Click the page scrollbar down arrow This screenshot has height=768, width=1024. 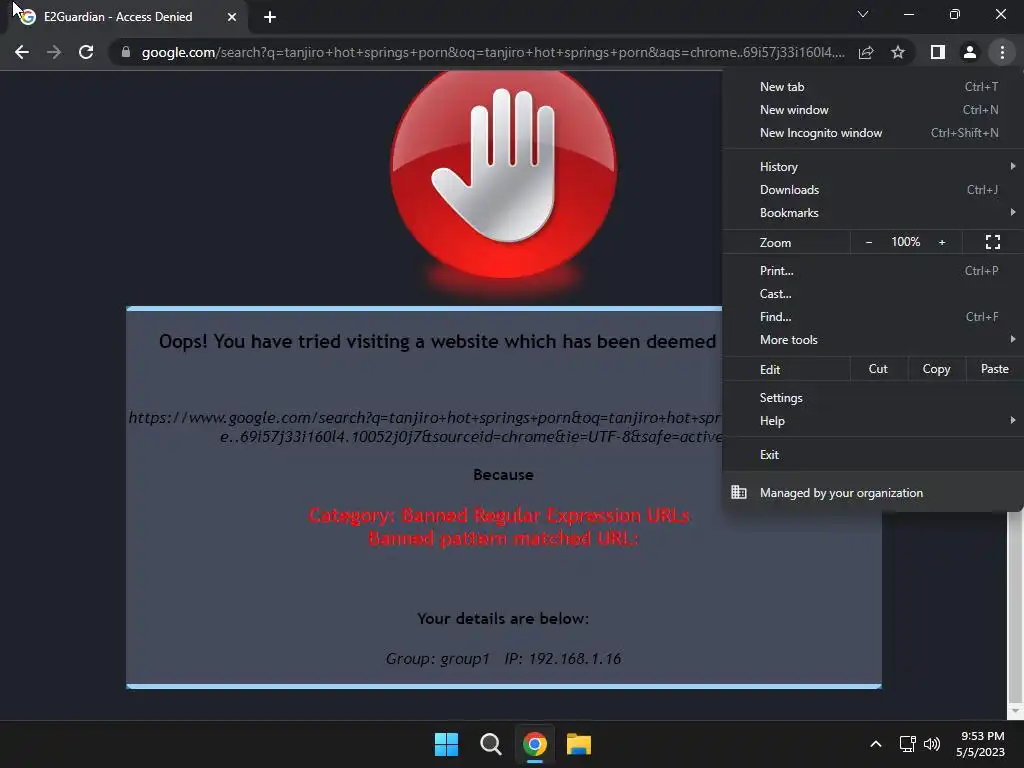(1015, 711)
